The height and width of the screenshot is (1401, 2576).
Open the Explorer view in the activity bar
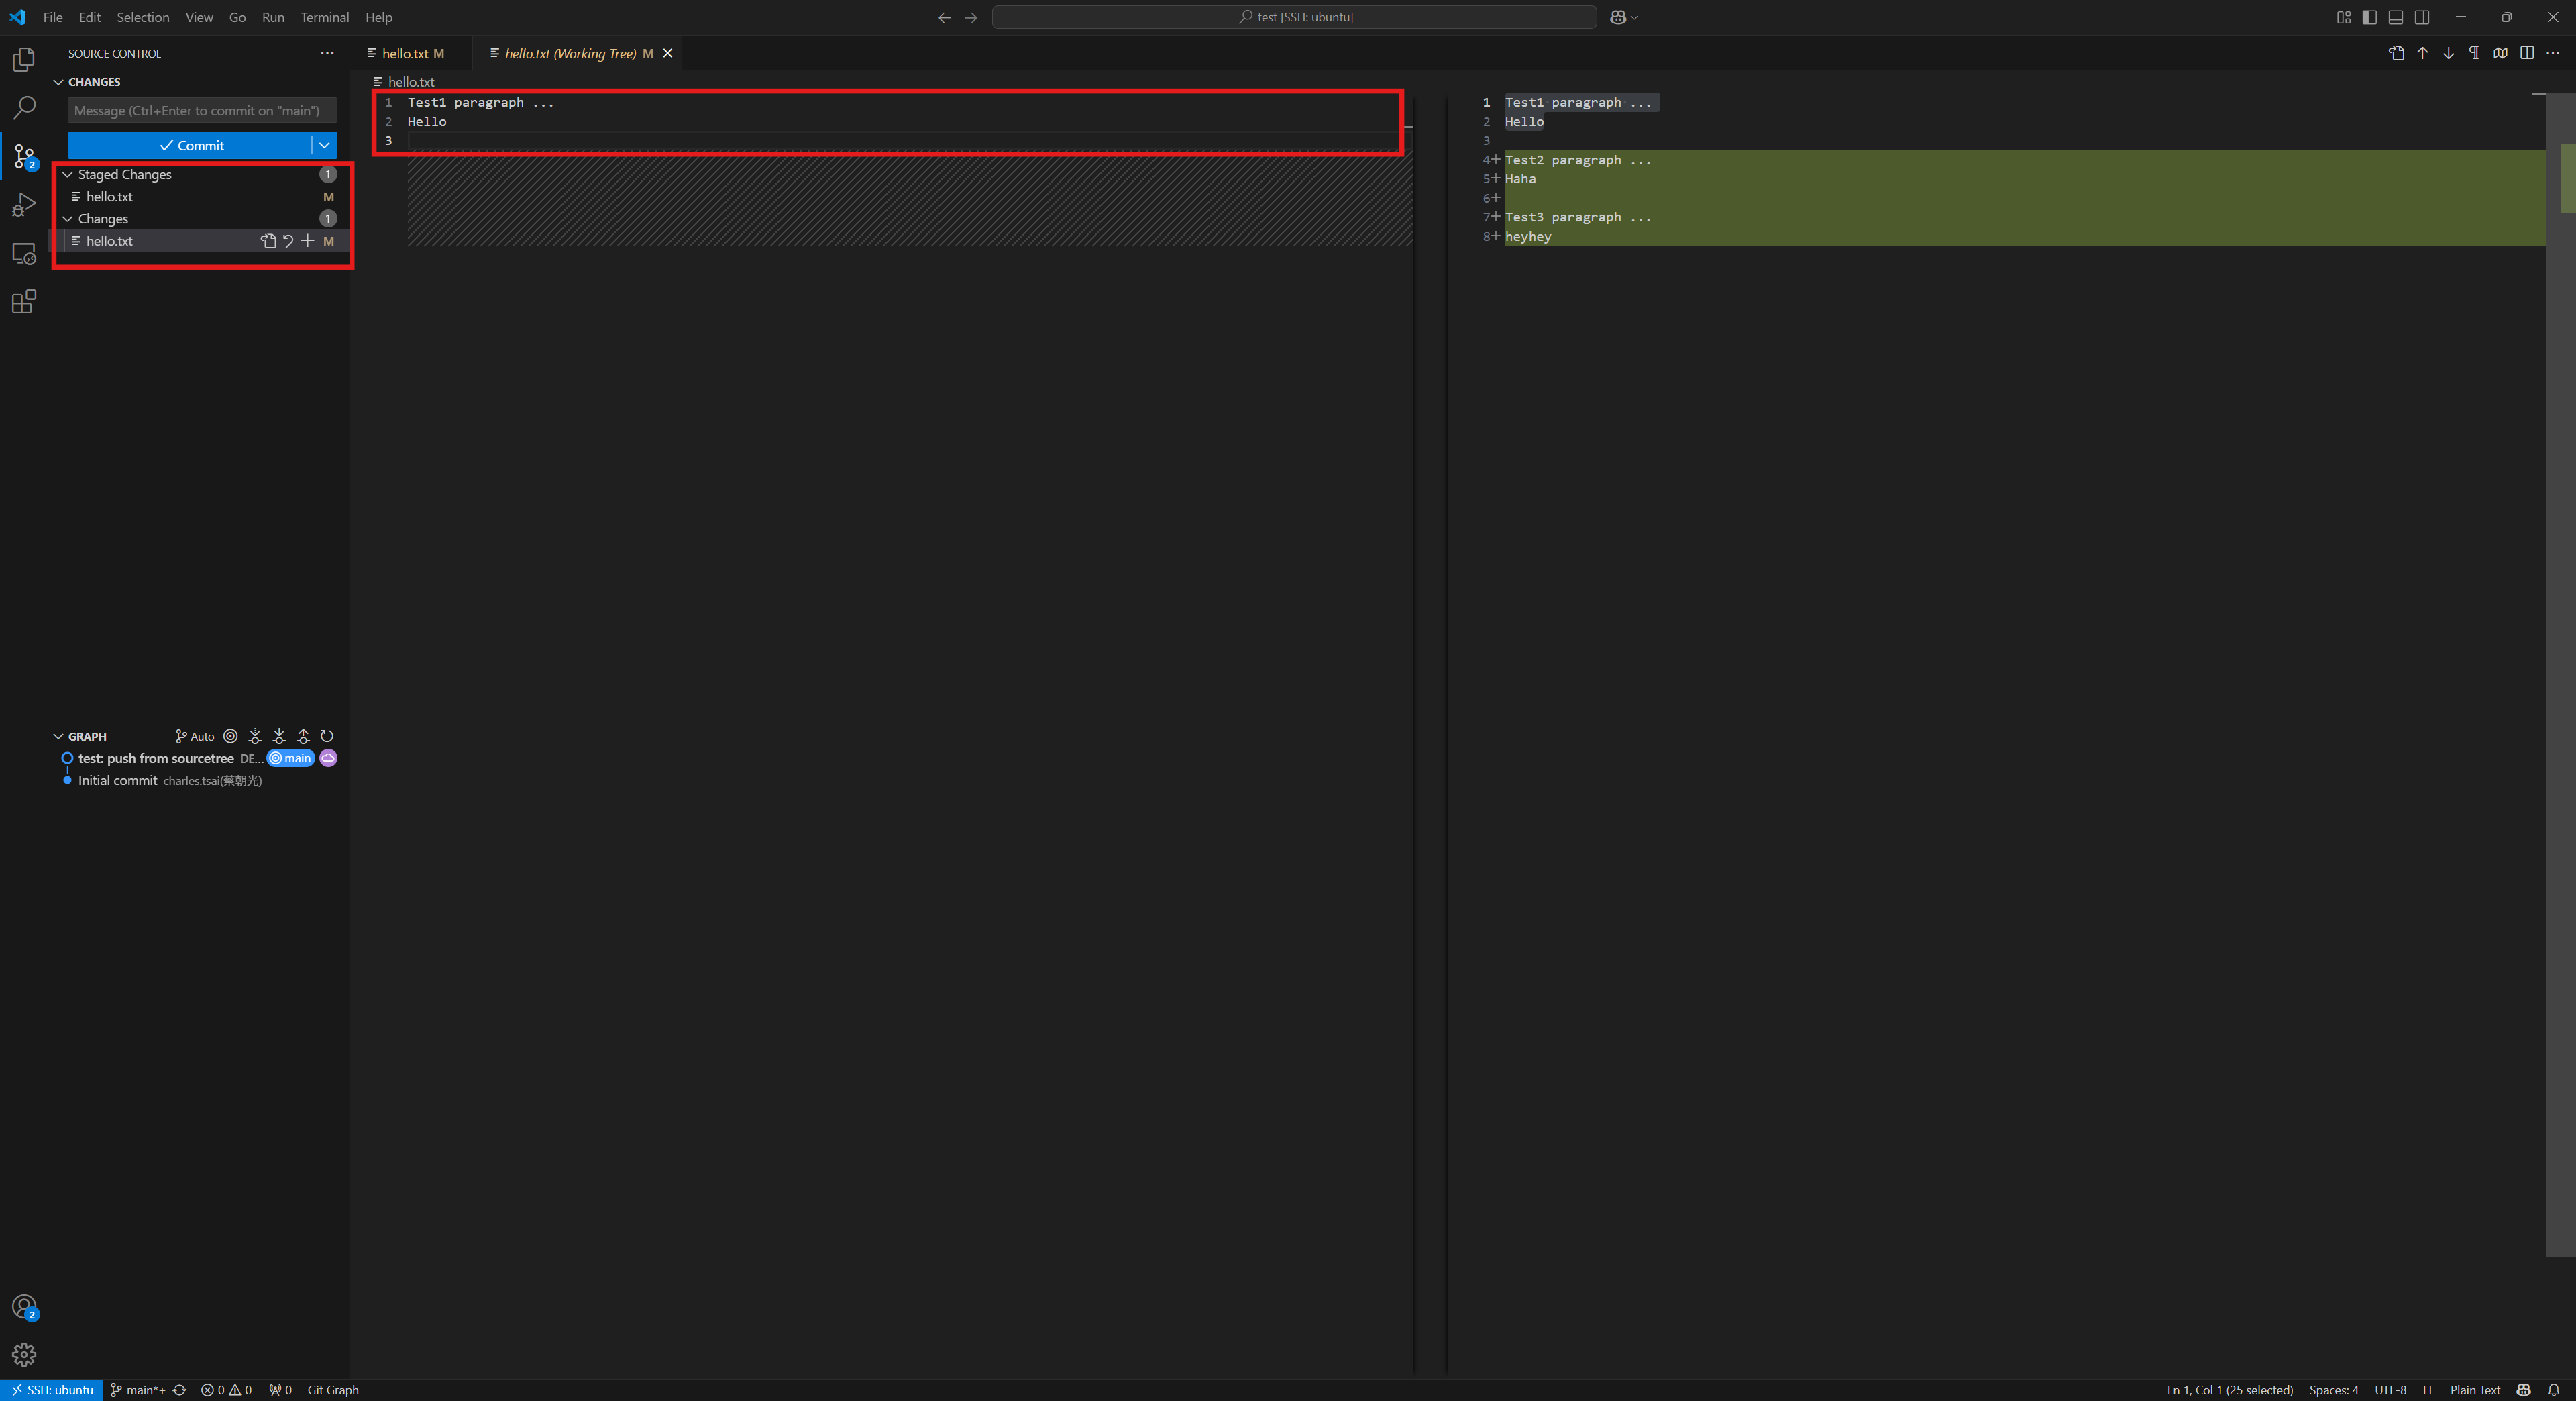[x=23, y=60]
